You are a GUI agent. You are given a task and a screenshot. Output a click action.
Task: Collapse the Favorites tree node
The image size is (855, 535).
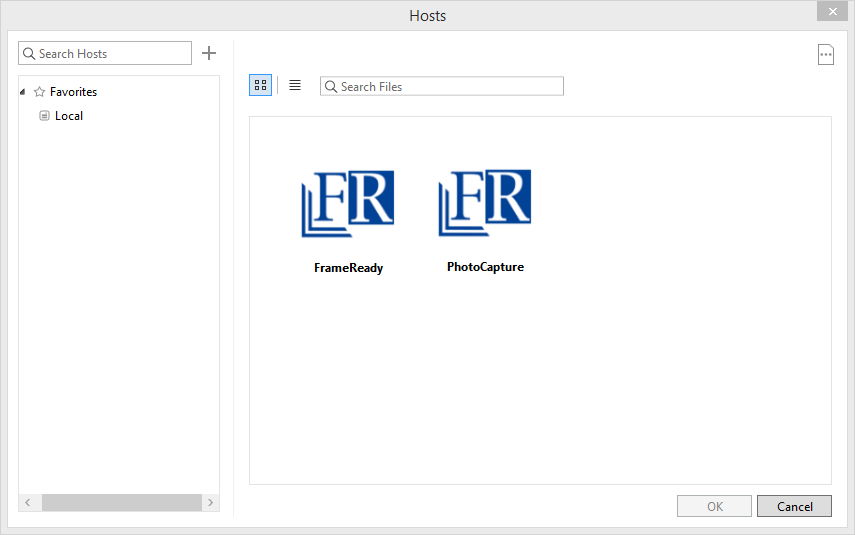tap(22, 92)
